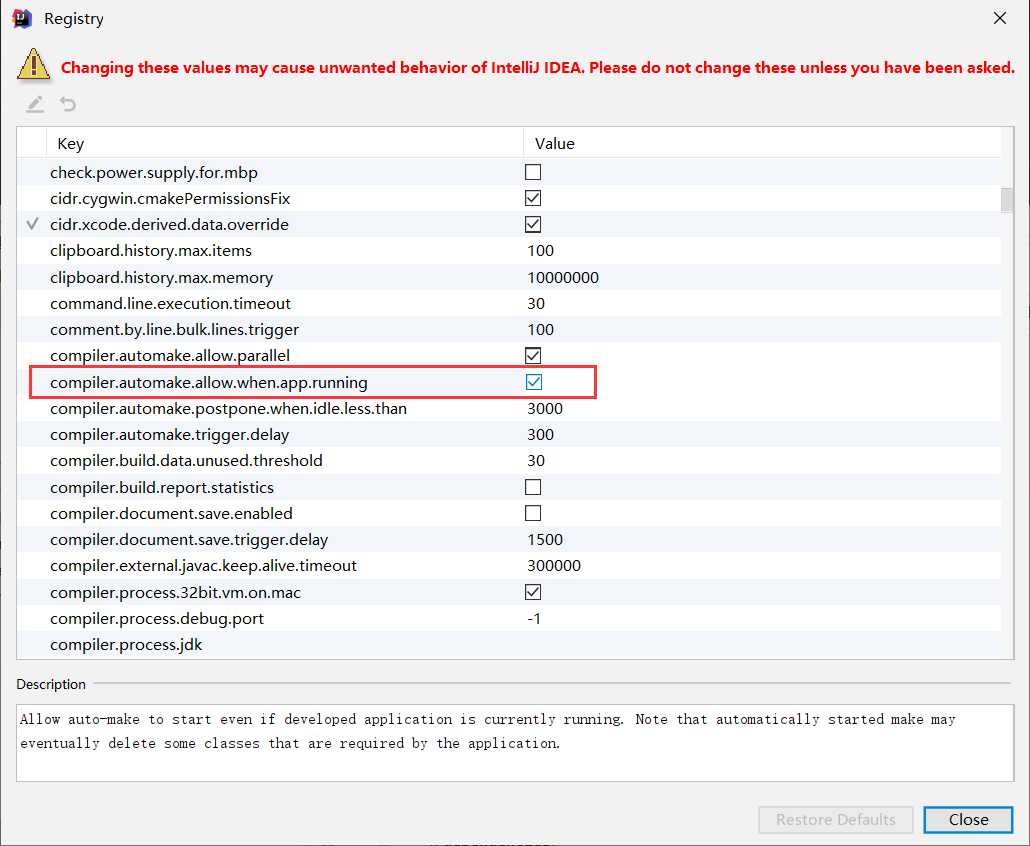Click the 300 value cell
This screenshot has height=846, width=1030.
(541, 435)
